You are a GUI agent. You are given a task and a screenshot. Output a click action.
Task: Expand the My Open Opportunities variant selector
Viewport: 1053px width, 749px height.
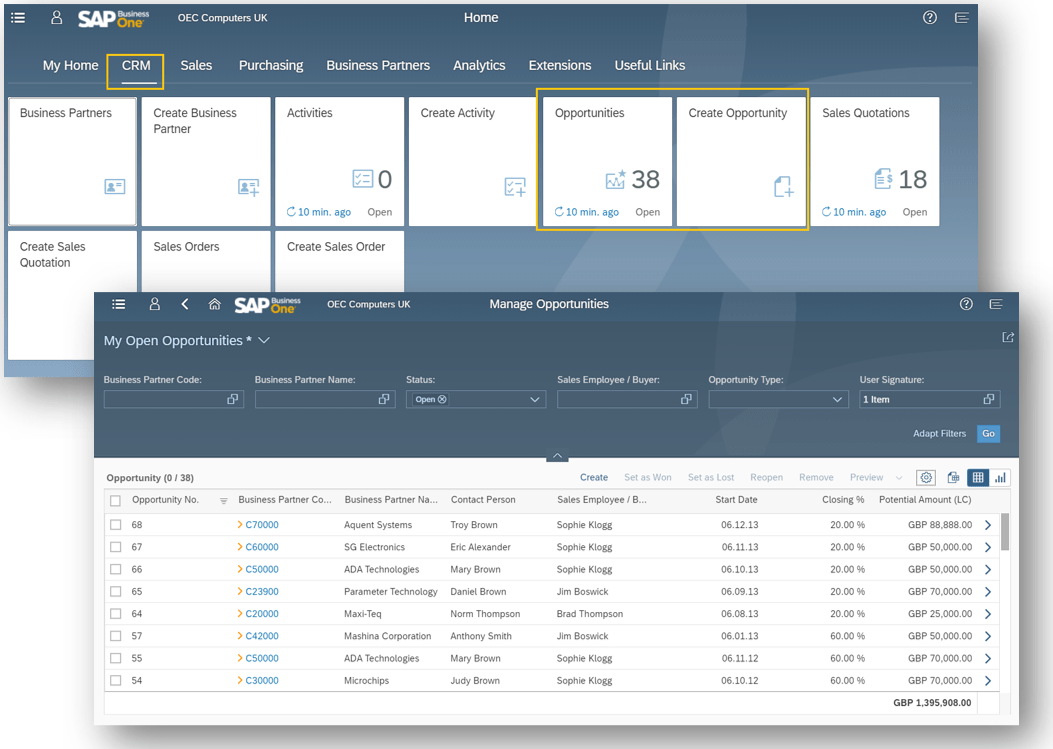click(263, 339)
